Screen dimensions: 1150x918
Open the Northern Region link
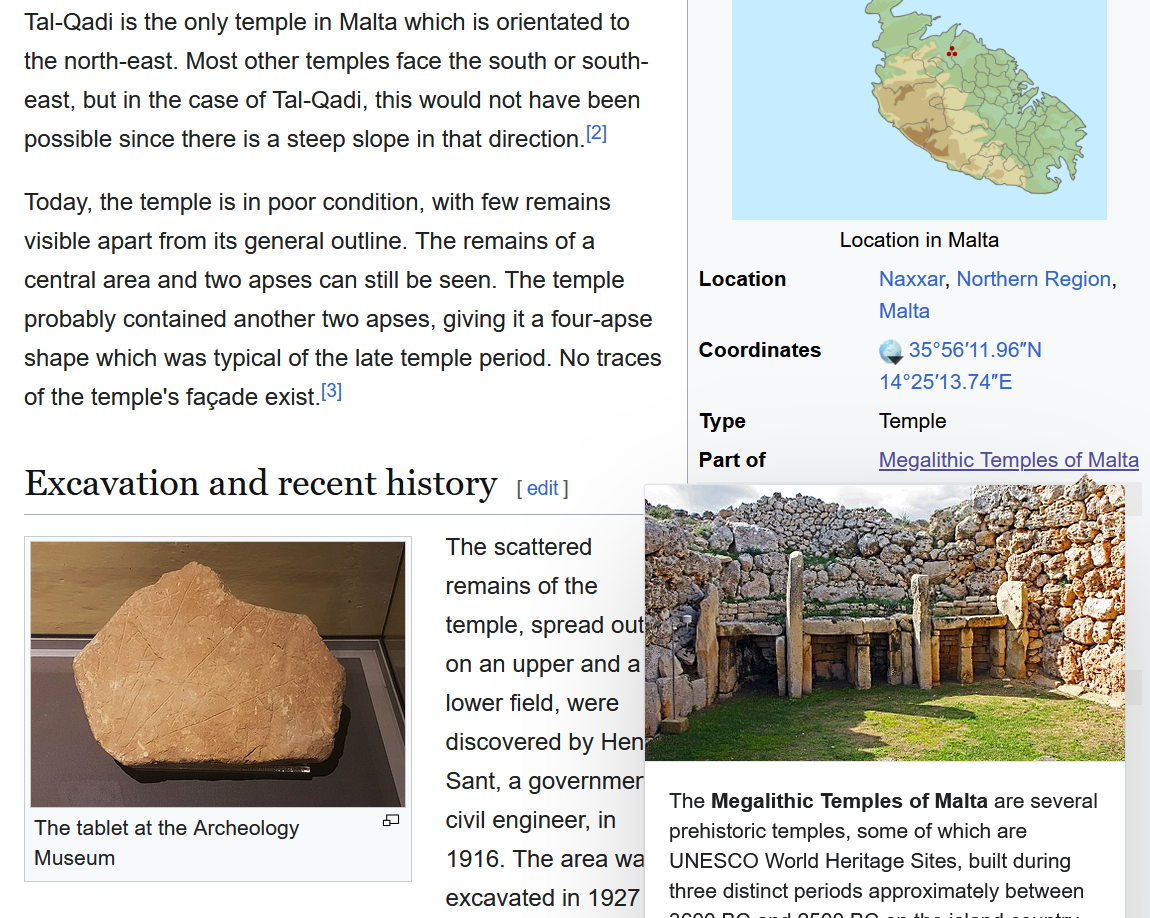1033,279
